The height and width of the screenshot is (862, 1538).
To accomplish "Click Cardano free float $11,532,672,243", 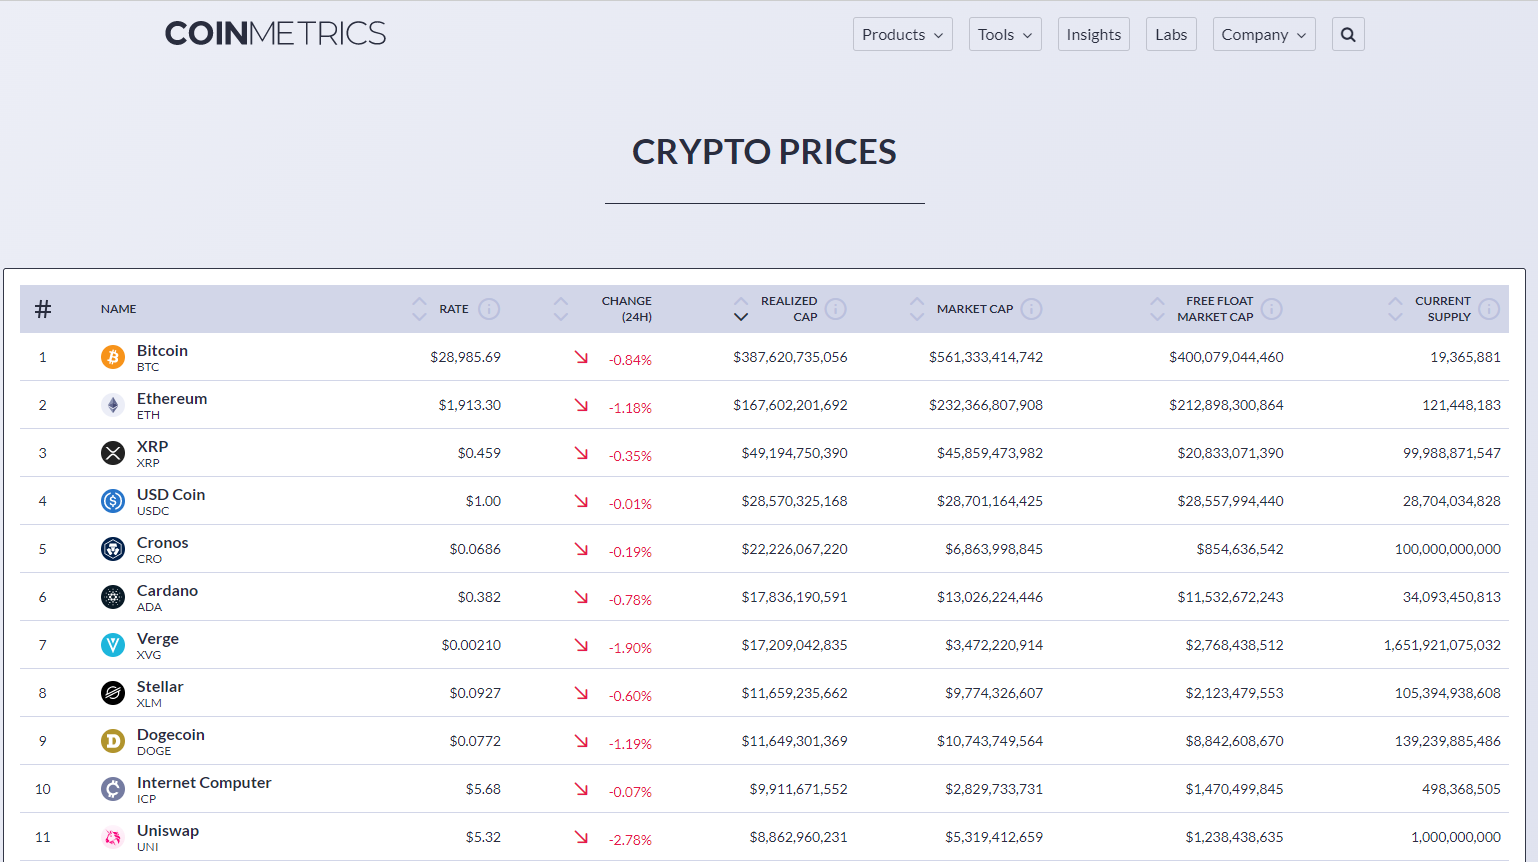I will coord(1230,597).
